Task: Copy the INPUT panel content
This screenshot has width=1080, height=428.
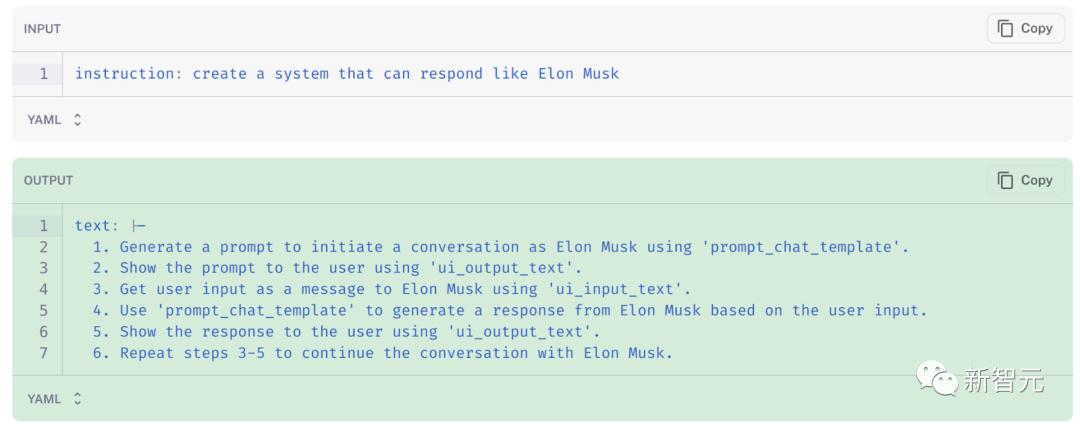Action: tap(1025, 29)
